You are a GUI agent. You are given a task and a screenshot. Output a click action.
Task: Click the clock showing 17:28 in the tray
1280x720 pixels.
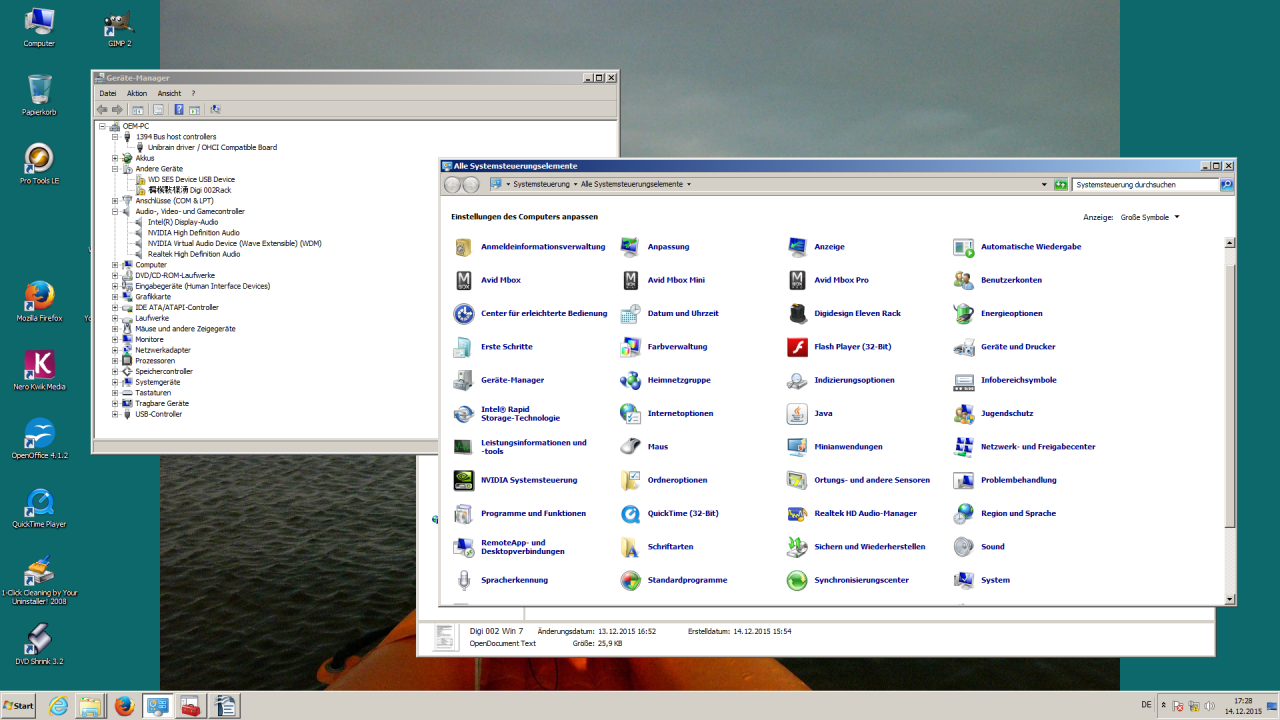coord(1242,701)
